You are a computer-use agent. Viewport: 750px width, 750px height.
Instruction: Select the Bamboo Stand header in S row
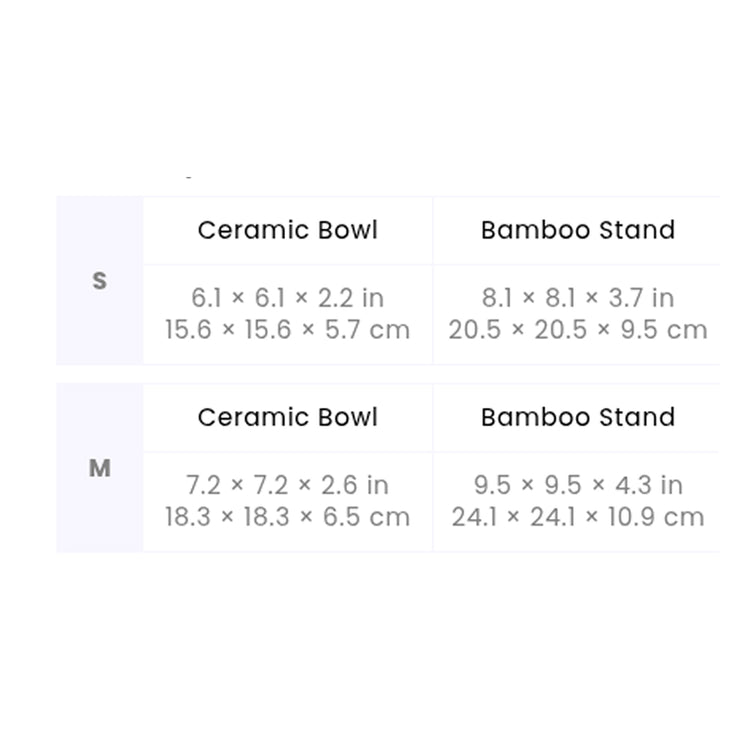[578, 230]
